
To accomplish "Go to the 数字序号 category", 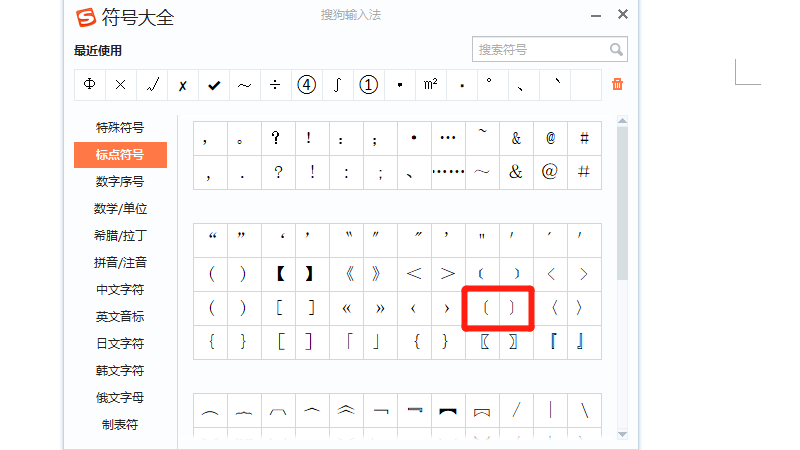I will [120, 182].
